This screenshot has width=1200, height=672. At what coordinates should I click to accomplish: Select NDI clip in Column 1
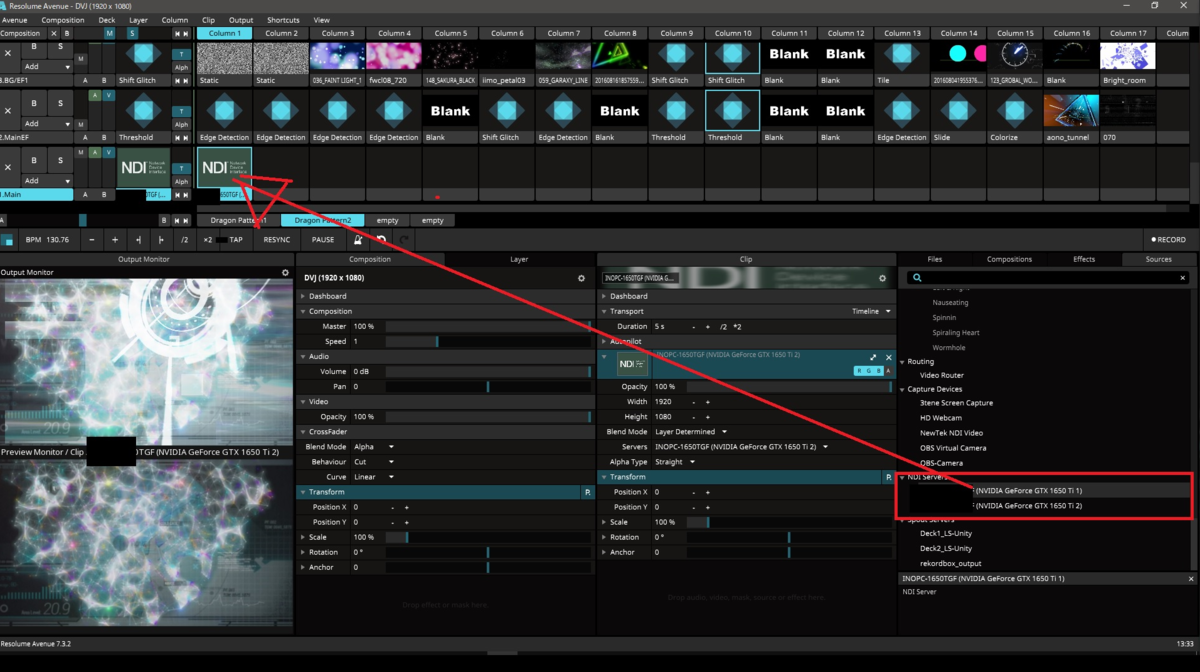pos(224,168)
